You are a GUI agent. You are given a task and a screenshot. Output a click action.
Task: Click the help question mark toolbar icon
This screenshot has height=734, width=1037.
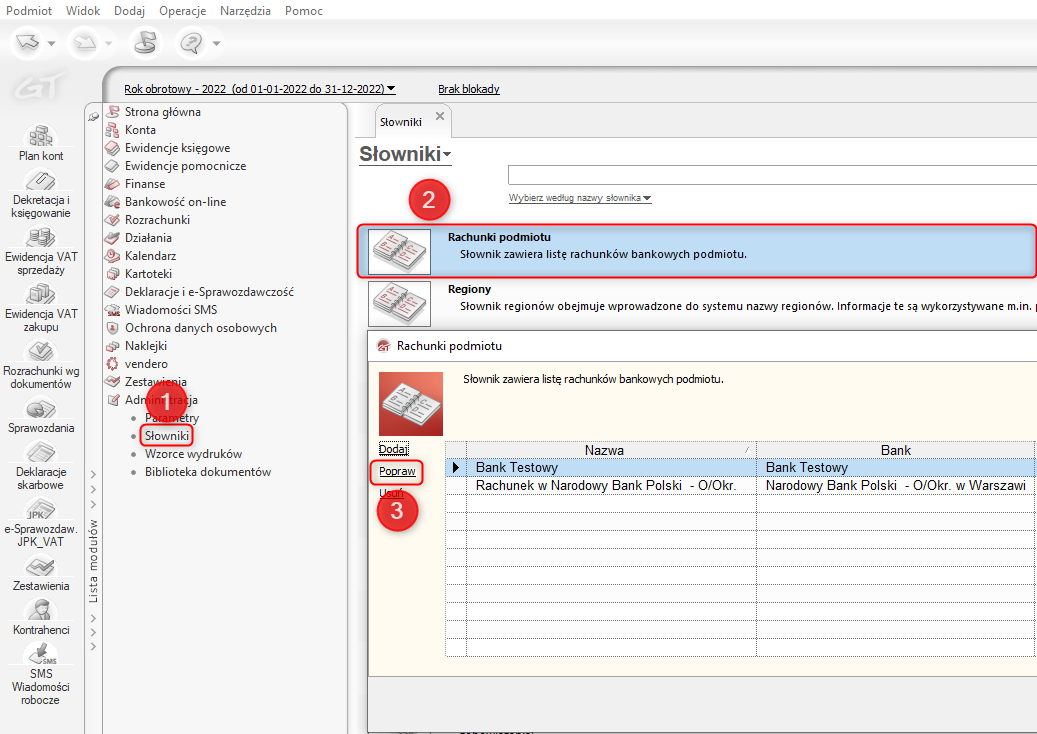[190, 43]
